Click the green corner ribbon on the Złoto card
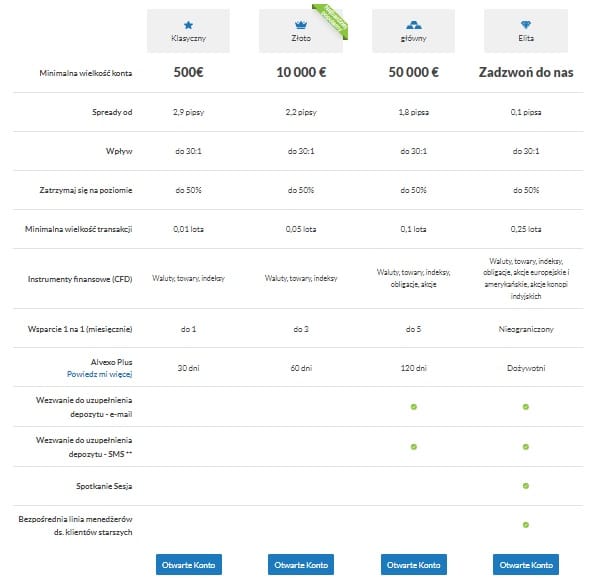597x588 pixels. coord(332,20)
